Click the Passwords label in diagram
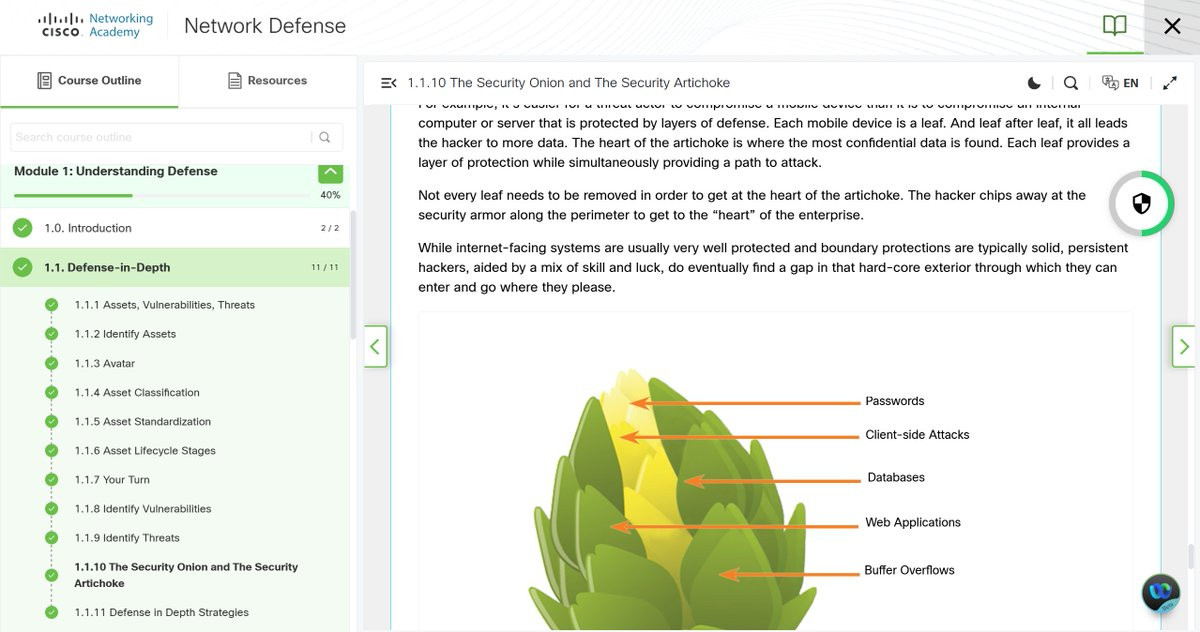The image size is (1200, 632). [895, 401]
